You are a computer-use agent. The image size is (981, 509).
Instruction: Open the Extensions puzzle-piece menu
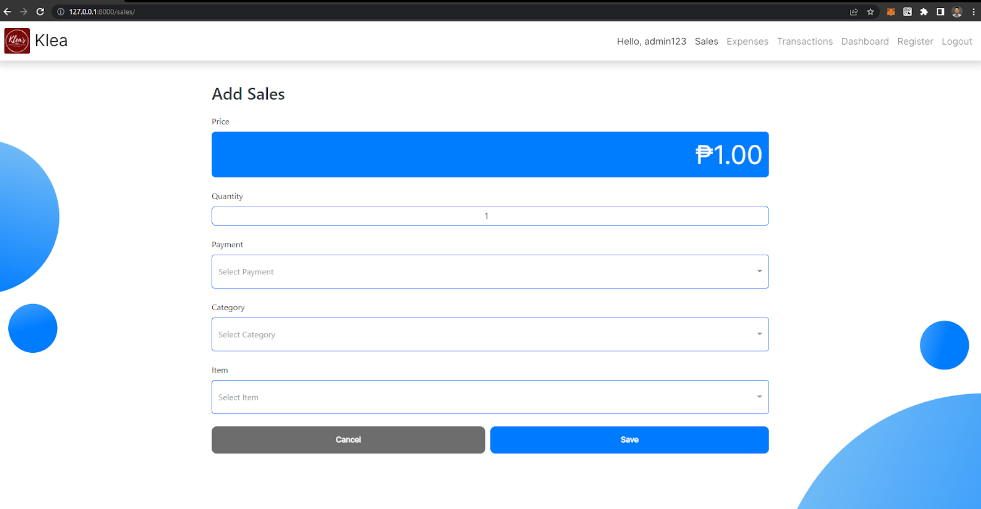[923, 12]
